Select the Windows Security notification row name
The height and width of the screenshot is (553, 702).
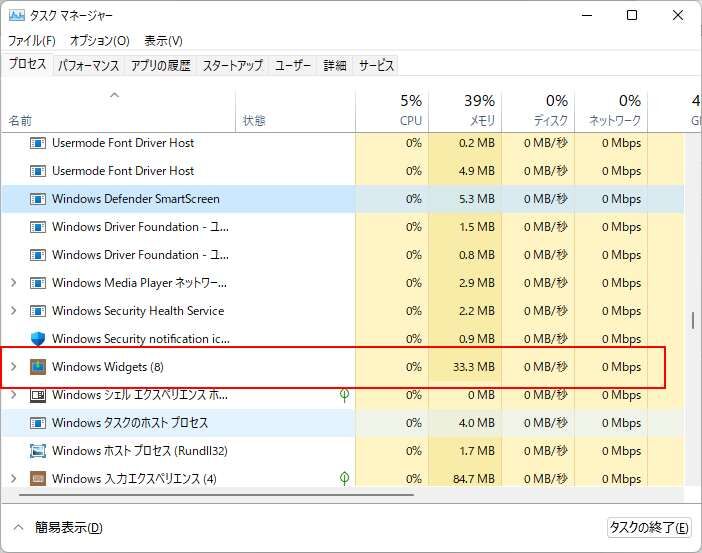tap(141, 339)
